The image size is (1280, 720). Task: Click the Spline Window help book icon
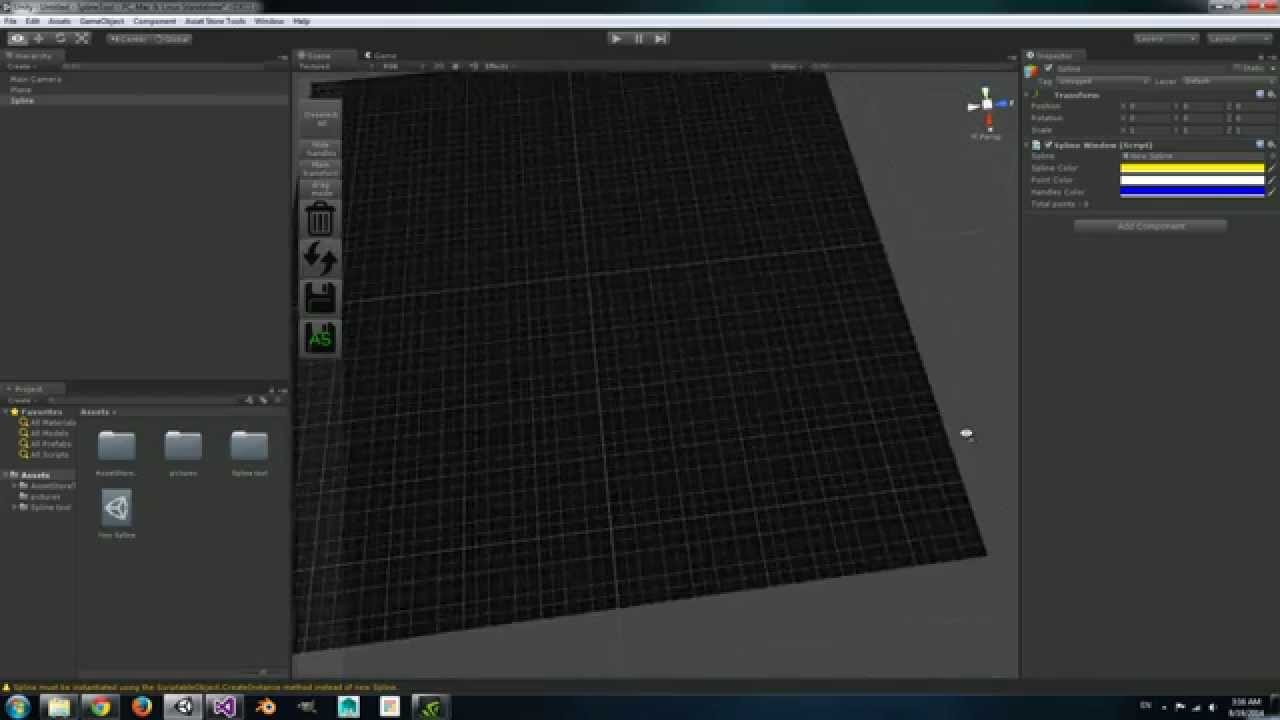pos(1260,145)
